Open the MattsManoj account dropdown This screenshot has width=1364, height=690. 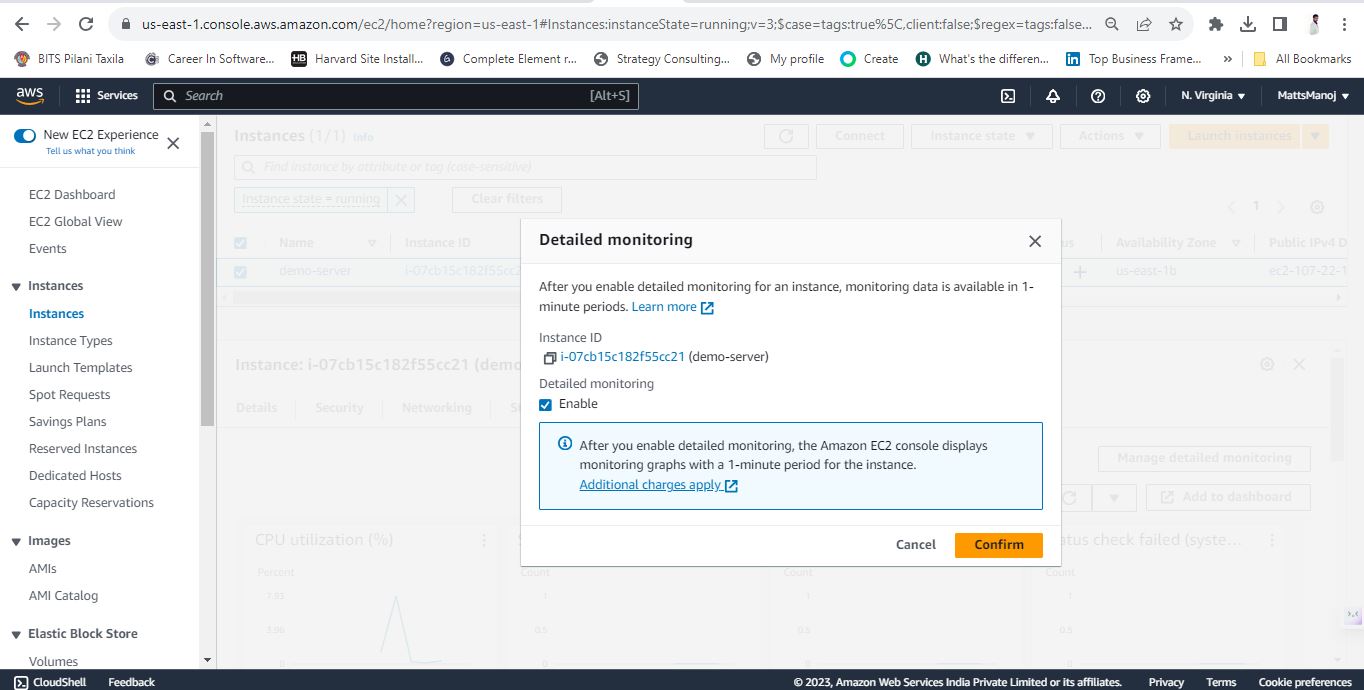1313,96
